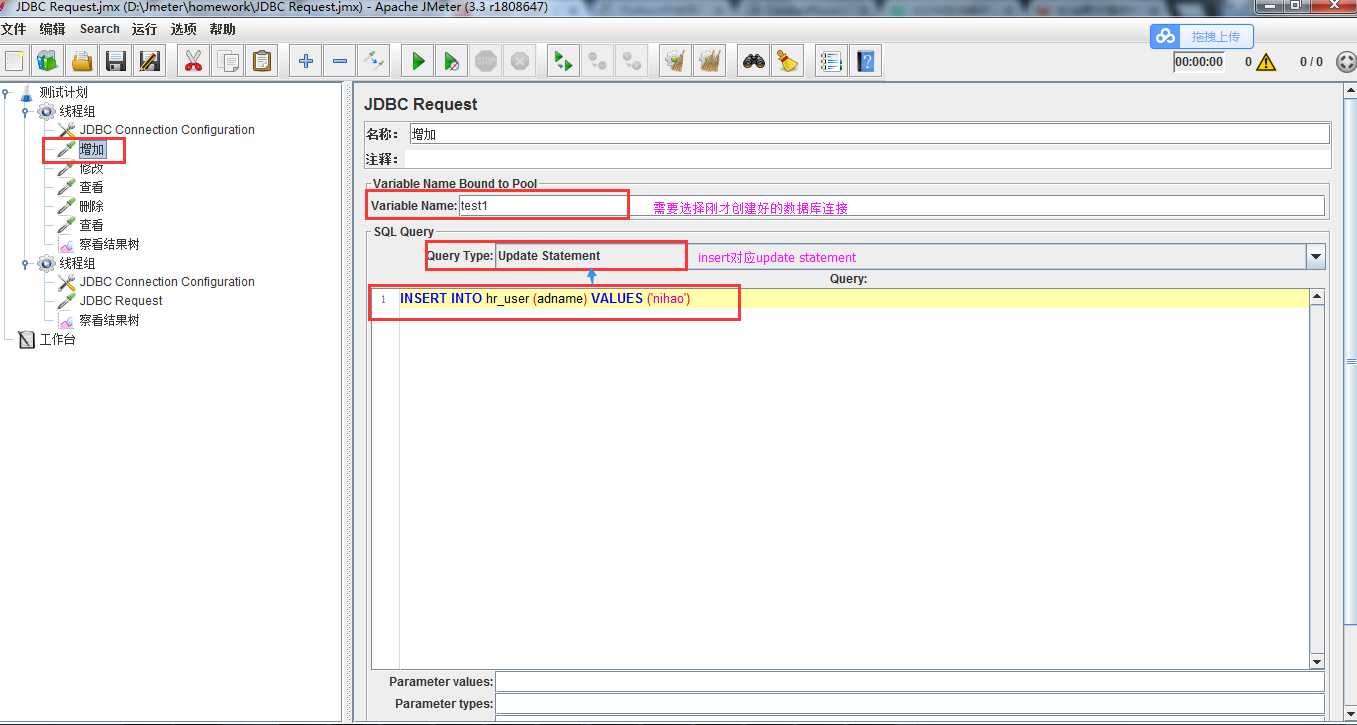
Task: Open the 运行 menu
Action: coord(144,29)
